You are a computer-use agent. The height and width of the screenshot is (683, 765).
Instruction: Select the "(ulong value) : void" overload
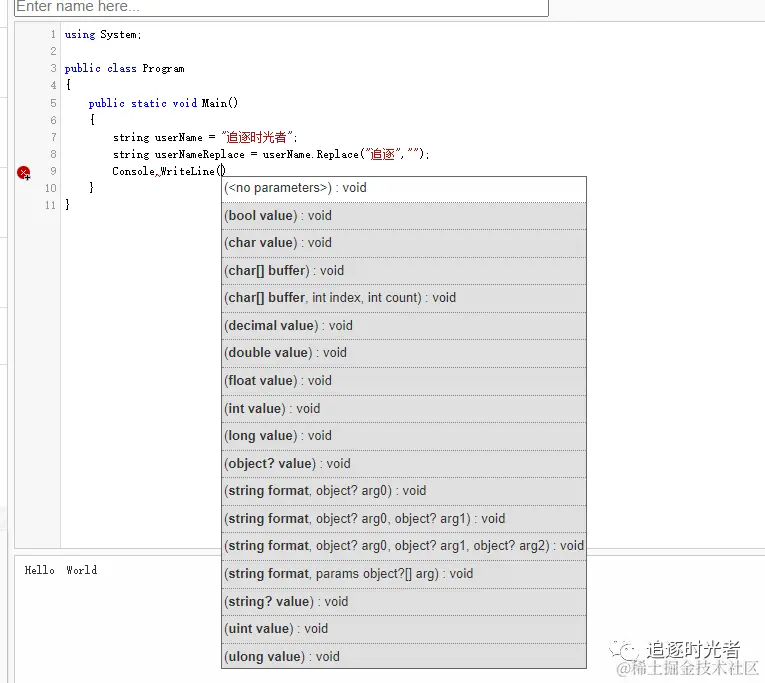click(404, 657)
